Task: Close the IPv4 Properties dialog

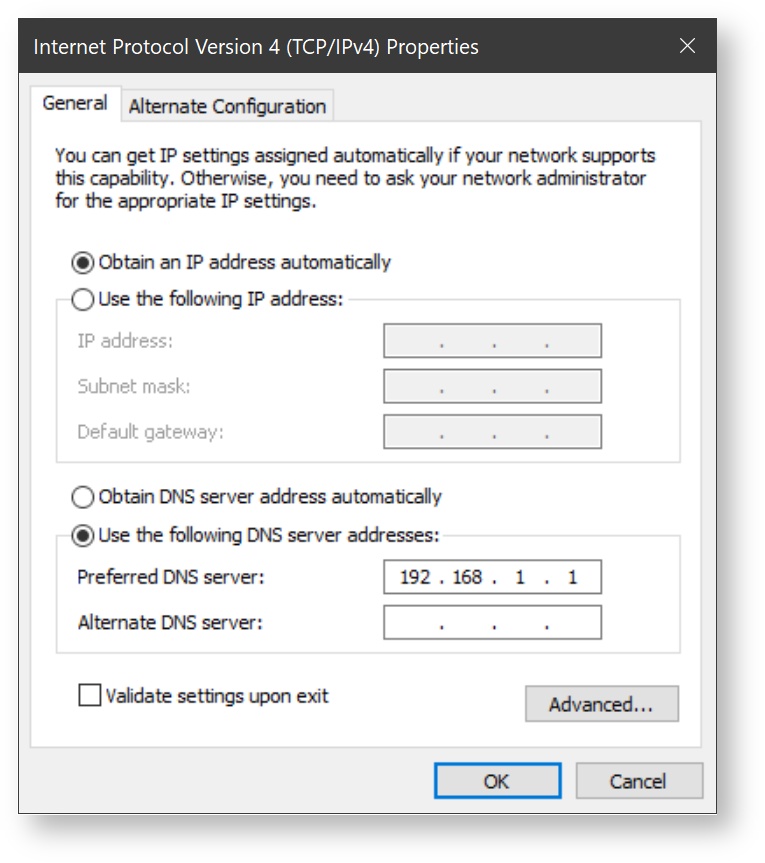Action: 687,46
